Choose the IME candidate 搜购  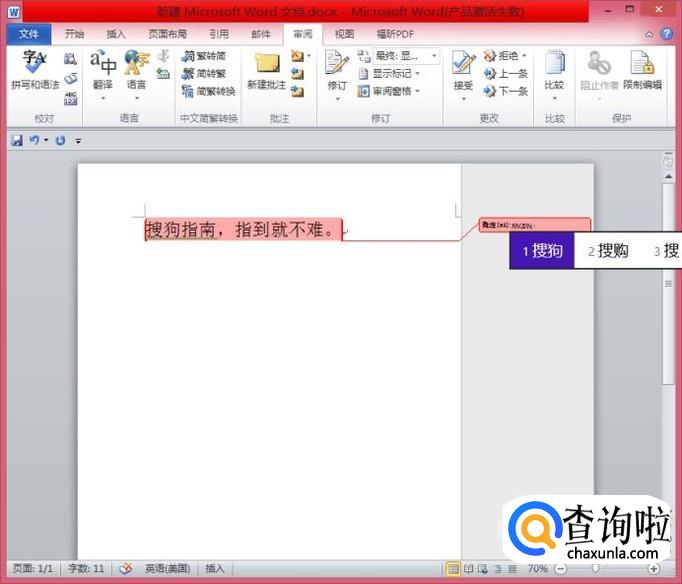pos(608,250)
